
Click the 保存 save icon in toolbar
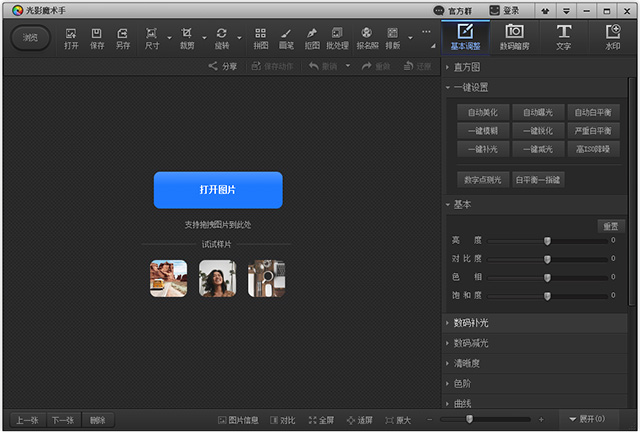pyautogui.click(x=97, y=38)
